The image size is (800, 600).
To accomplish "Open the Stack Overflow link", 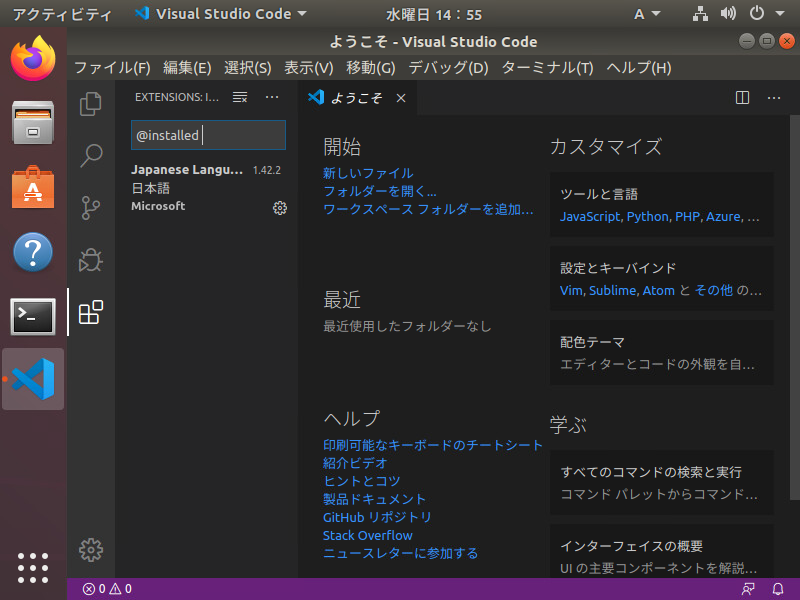I will pyautogui.click(x=367, y=535).
